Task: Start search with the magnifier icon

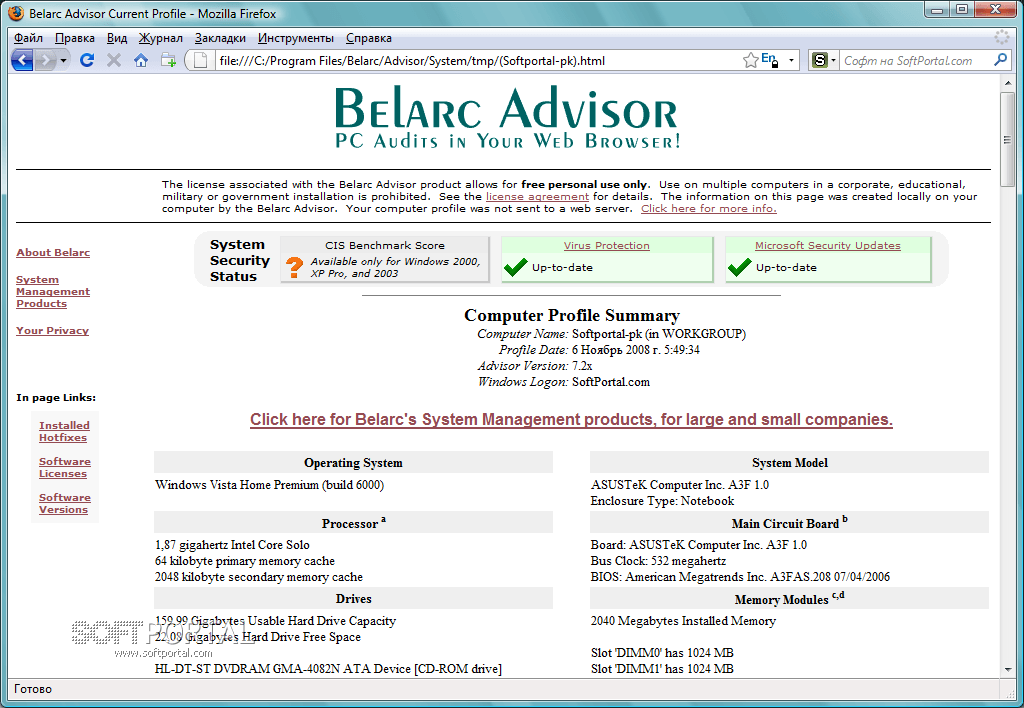Action: [1000, 60]
